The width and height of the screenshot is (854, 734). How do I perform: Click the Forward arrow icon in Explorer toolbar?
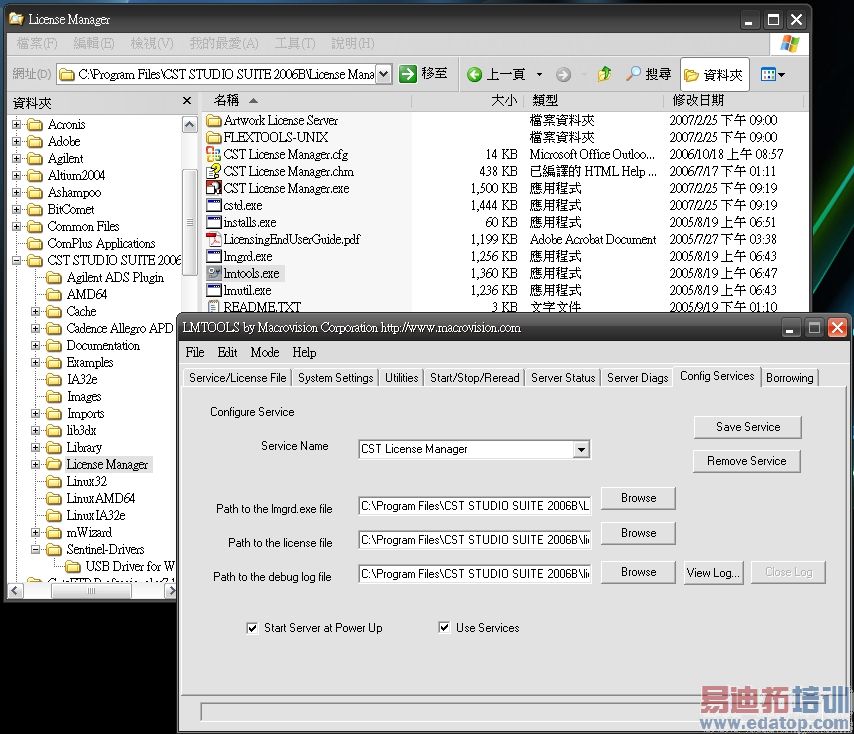563,74
